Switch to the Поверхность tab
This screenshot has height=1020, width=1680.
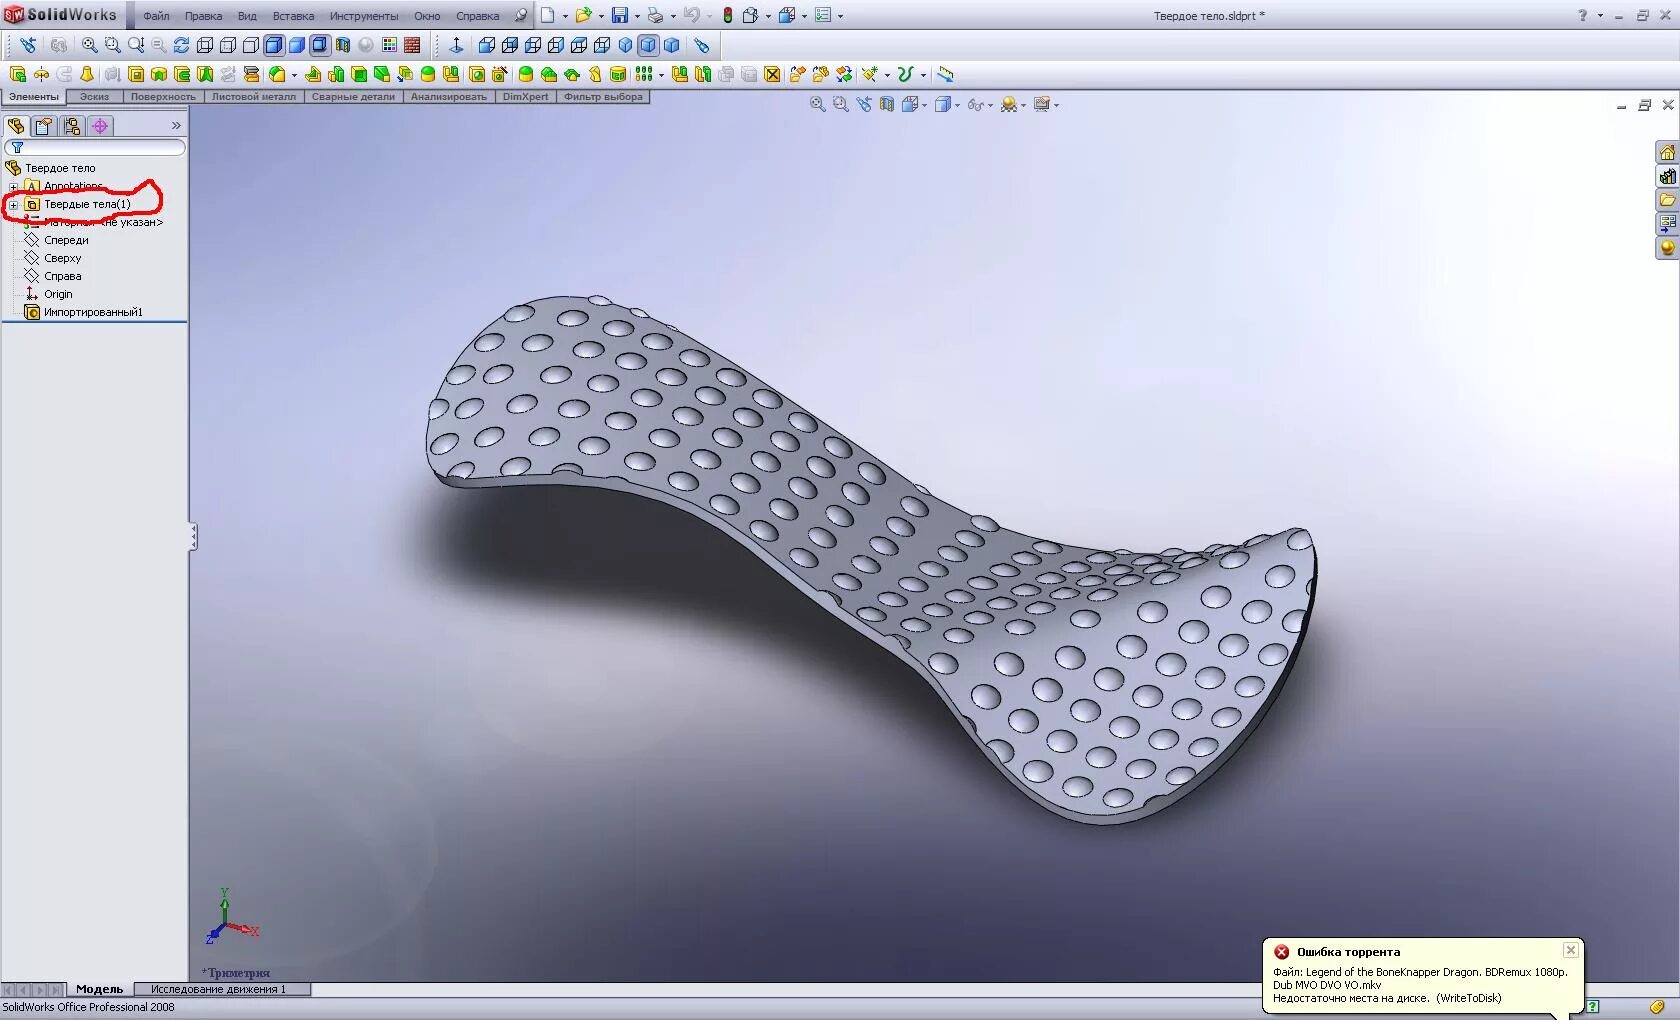[x=163, y=97]
